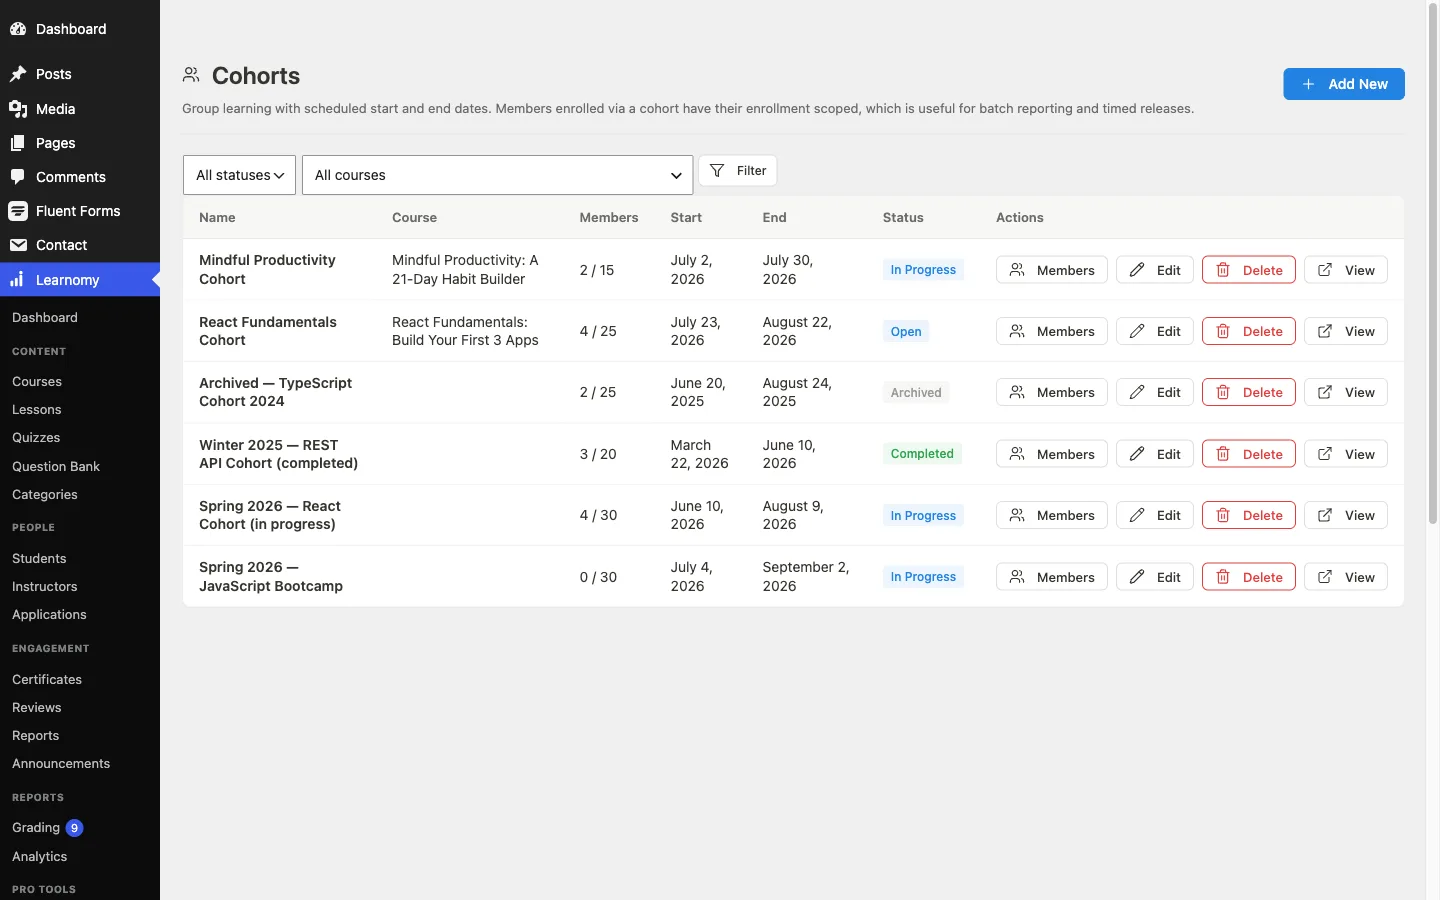Click trash icon for React Fundamentals Cohort
Screen dimensions: 1440x900
pos(1223,331)
